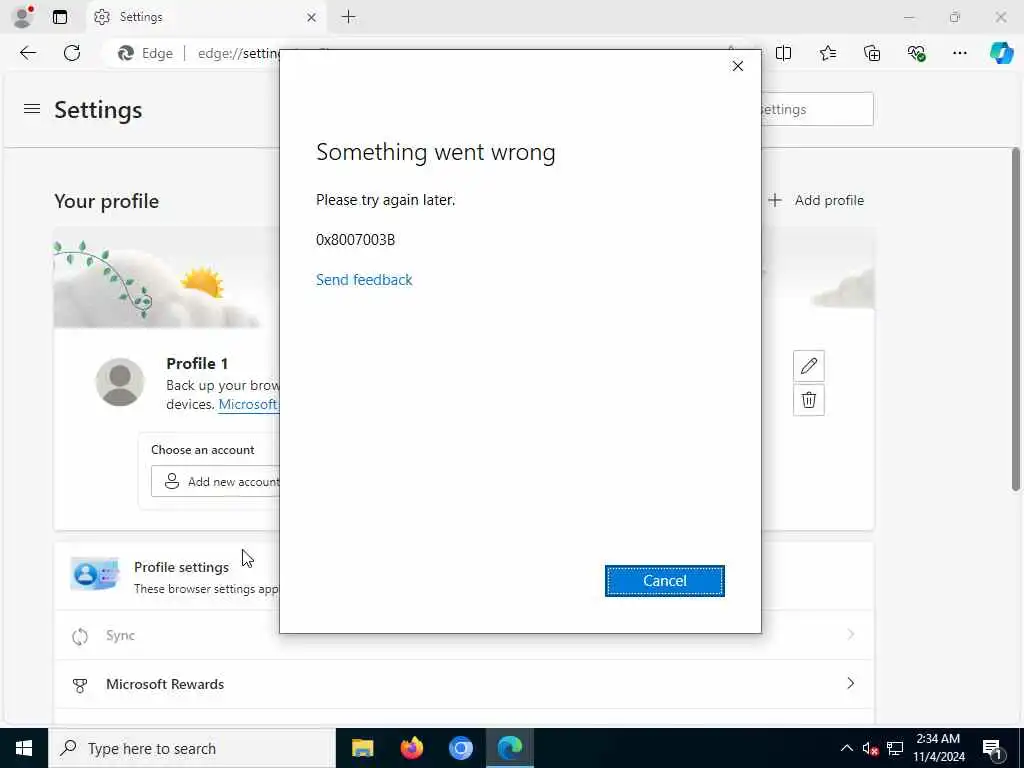Click the Add new account option
This screenshot has height=768, width=1024.
(x=216, y=481)
